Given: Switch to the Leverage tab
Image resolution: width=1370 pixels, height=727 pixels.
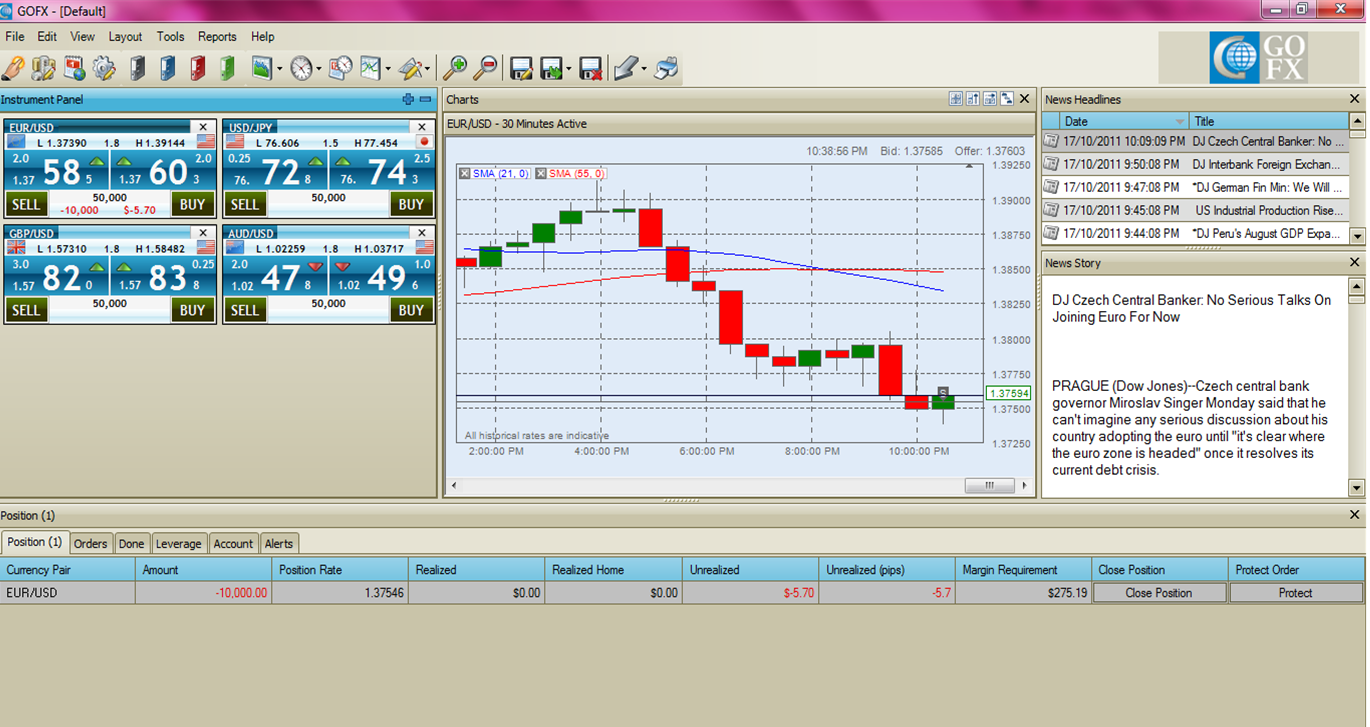Looking at the screenshot, I should click(x=179, y=544).
